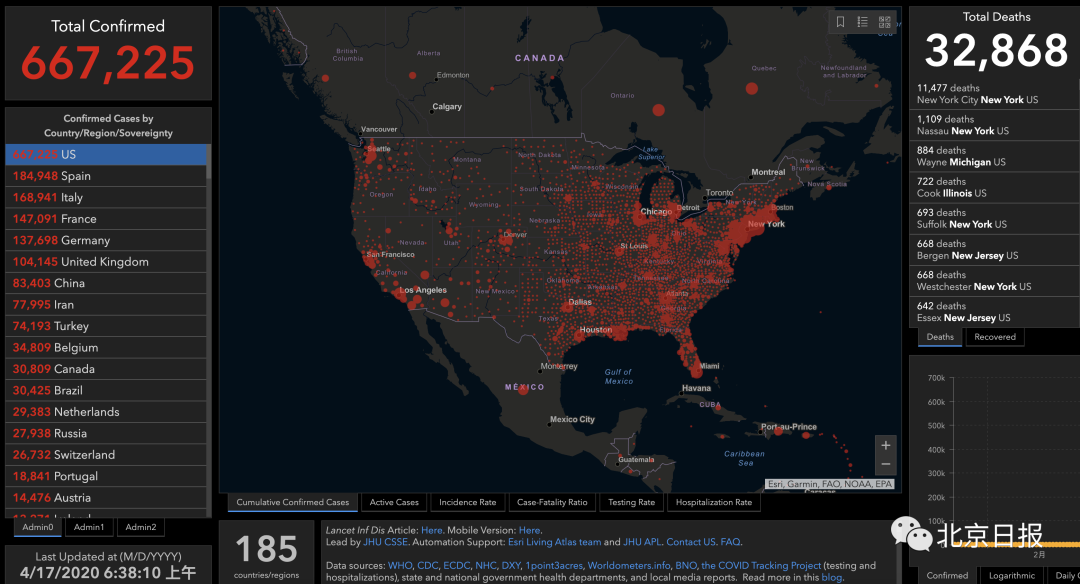Select Canada in the country list
Viewport: 1080px width, 584px height.
[x=105, y=368]
